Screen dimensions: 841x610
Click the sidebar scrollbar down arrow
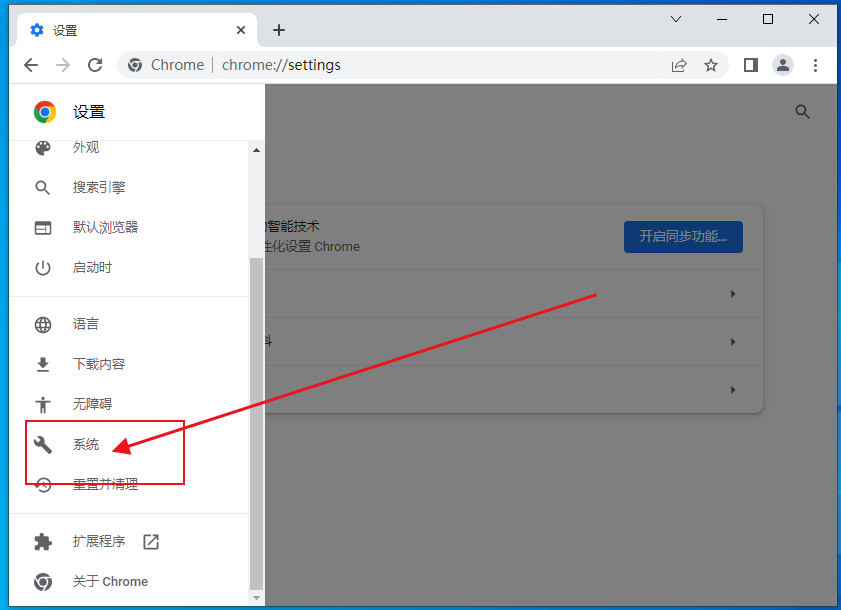pos(256,598)
